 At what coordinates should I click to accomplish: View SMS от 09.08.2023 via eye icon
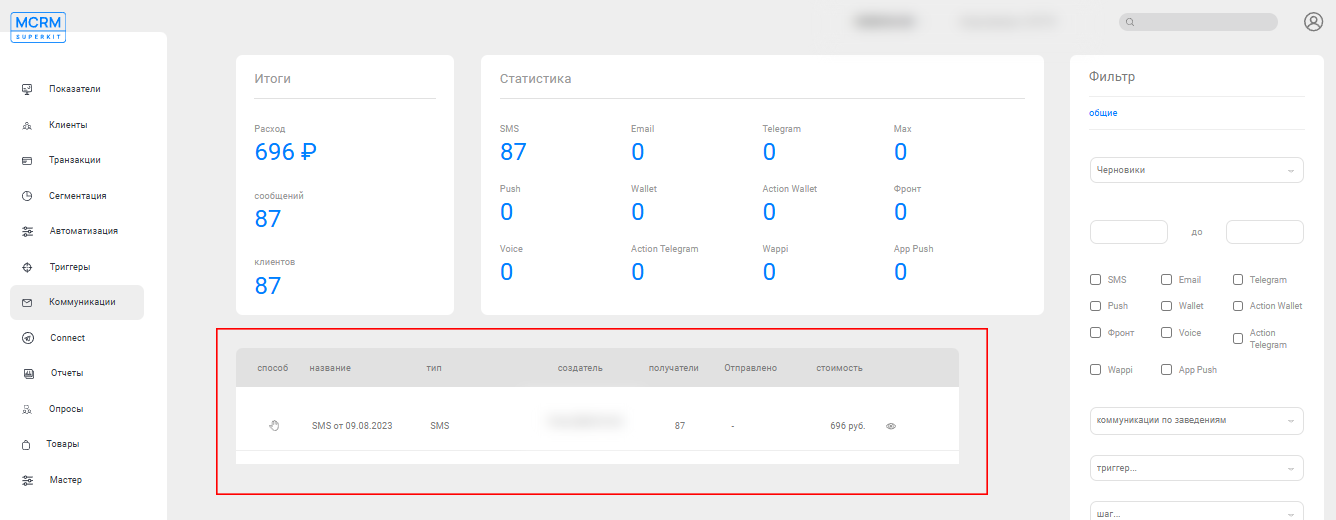(890, 426)
